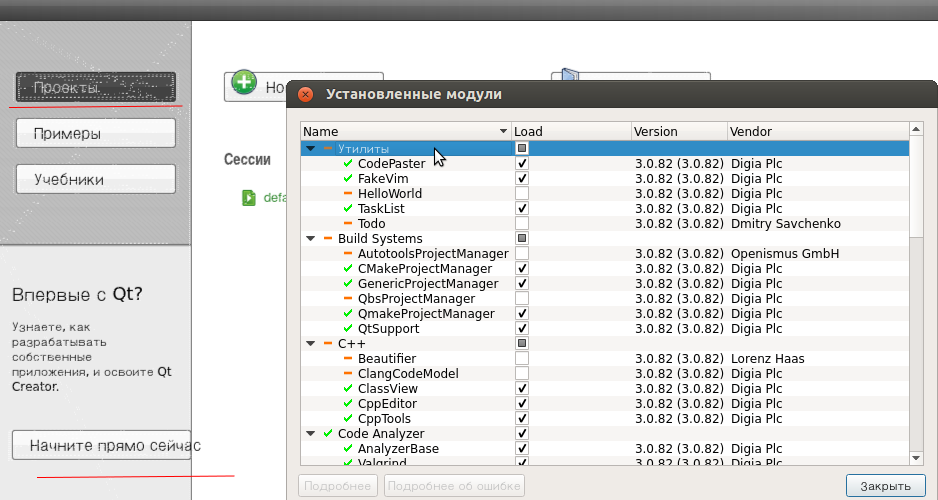Open Учебники tab in welcome sidebar

96,179
